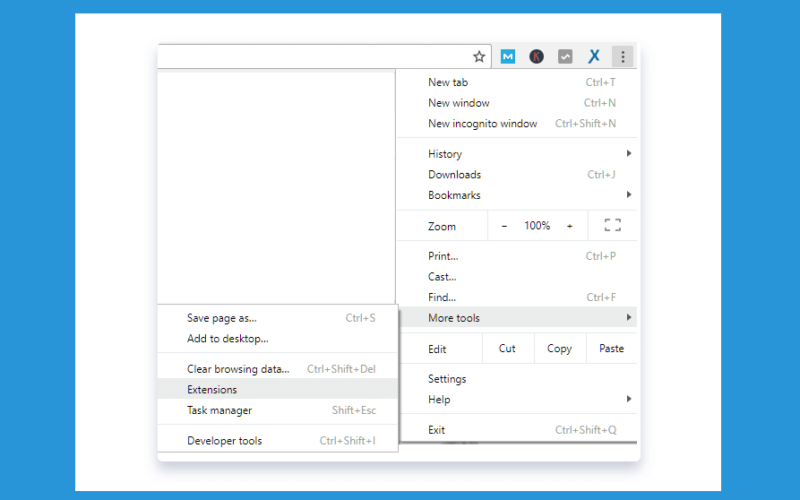This screenshot has height=500, width=800.
Task: Enter fullscreen mode via Zoom row icon
Action: point(612,225)
